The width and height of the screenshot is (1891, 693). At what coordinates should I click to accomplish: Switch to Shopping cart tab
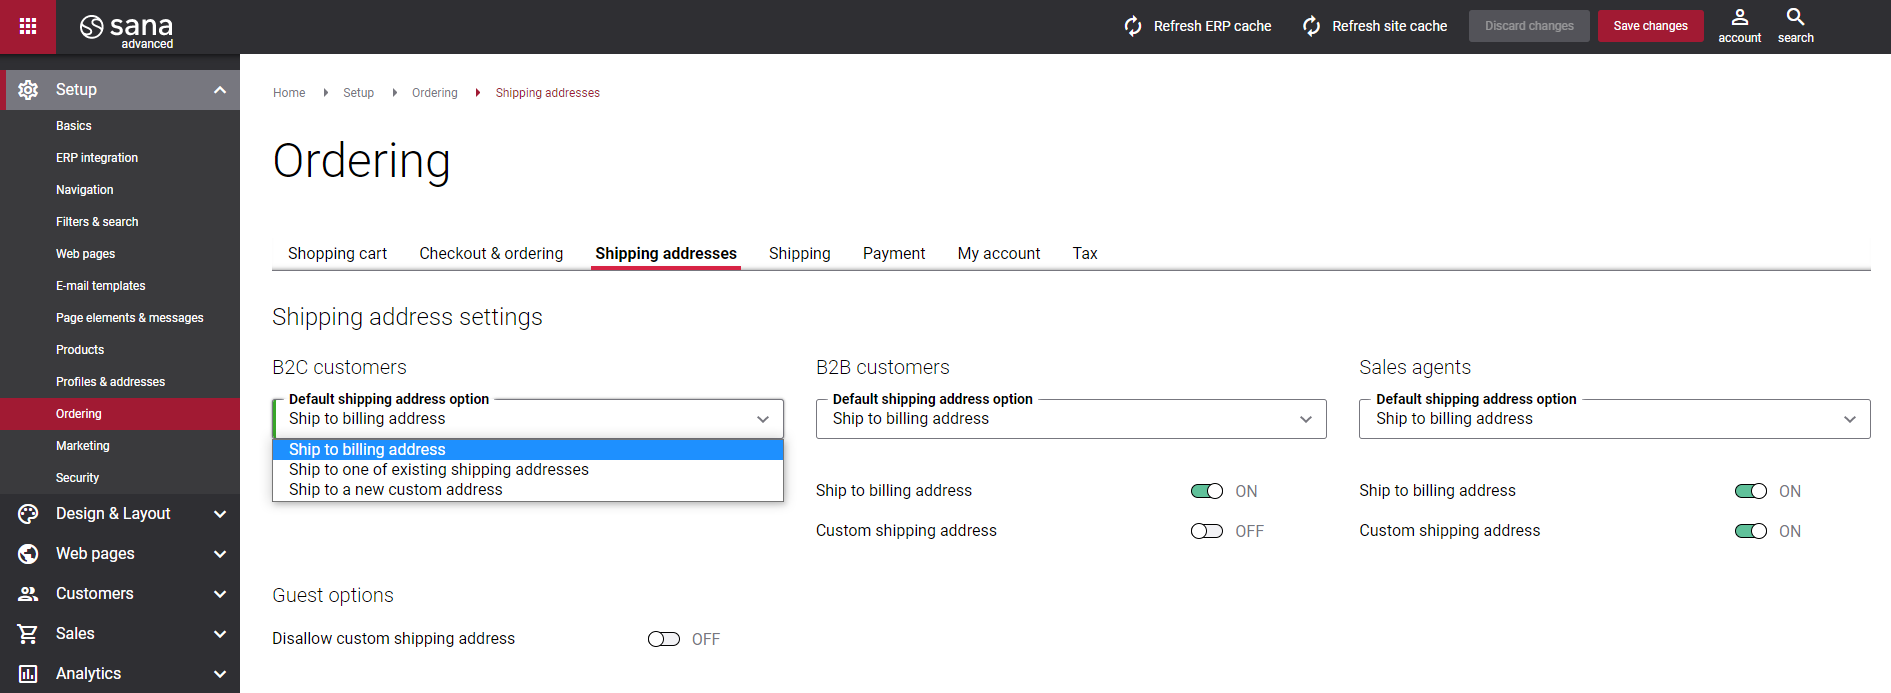tap(337, 254)
